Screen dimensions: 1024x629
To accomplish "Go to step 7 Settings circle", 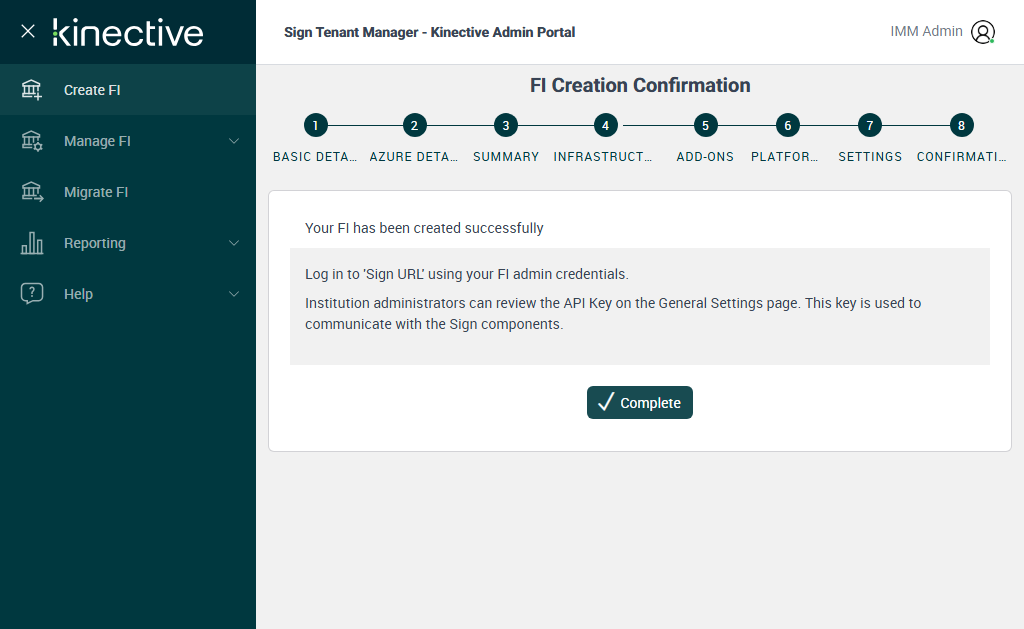I will tap(870, 125).
